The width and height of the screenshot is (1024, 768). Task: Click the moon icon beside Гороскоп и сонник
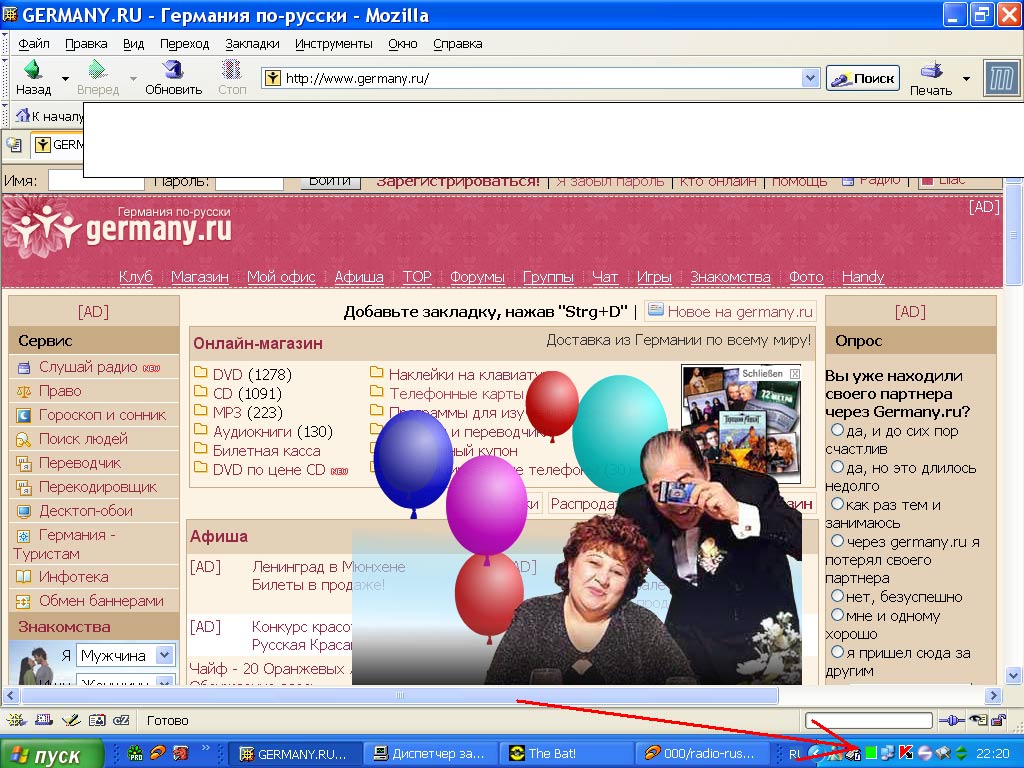tap(24, 415)
